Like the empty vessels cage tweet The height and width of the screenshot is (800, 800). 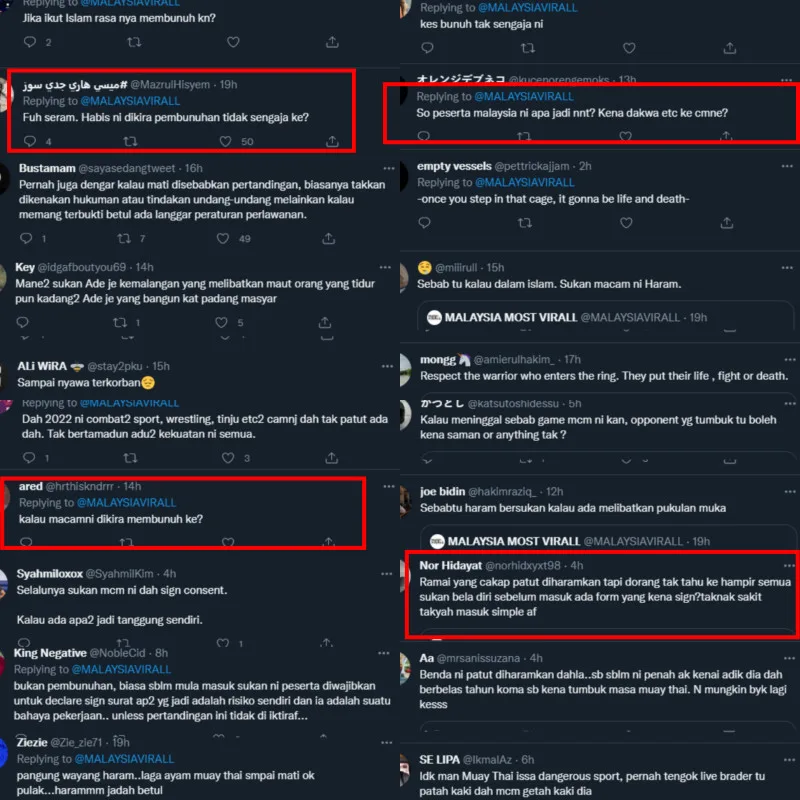pos(626,223)
